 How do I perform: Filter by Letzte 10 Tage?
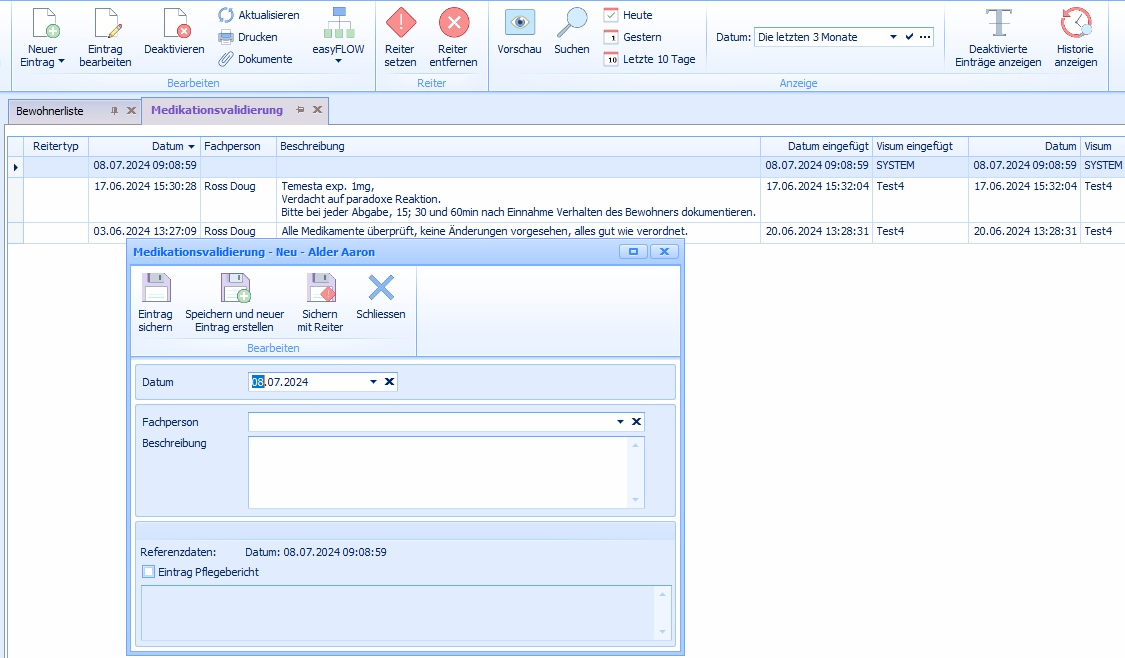649,60
